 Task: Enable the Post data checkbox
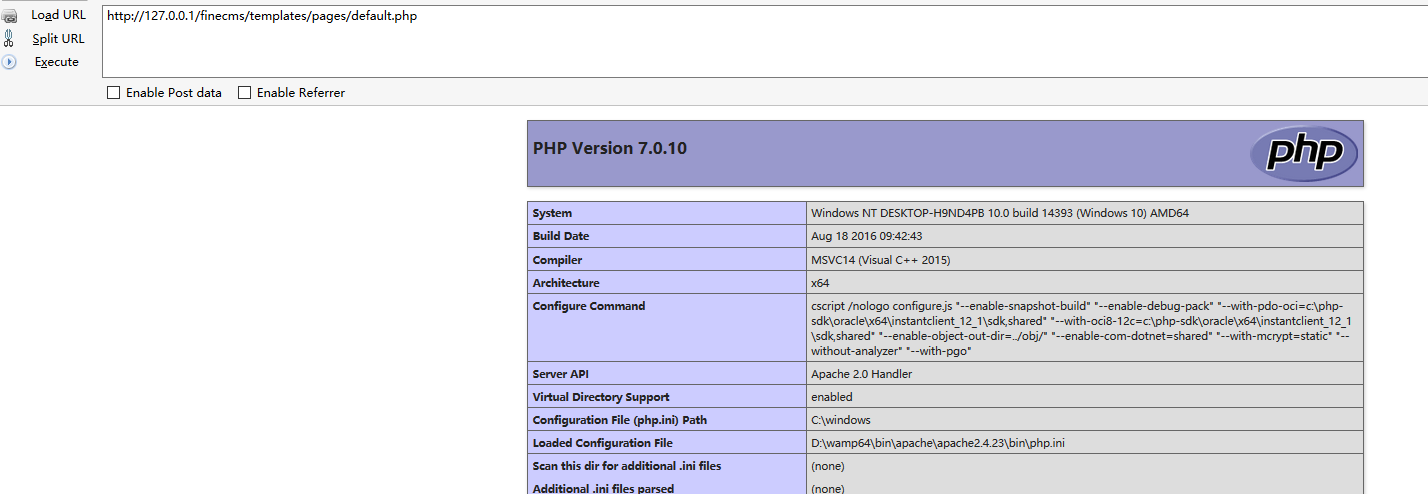(114, 93)
